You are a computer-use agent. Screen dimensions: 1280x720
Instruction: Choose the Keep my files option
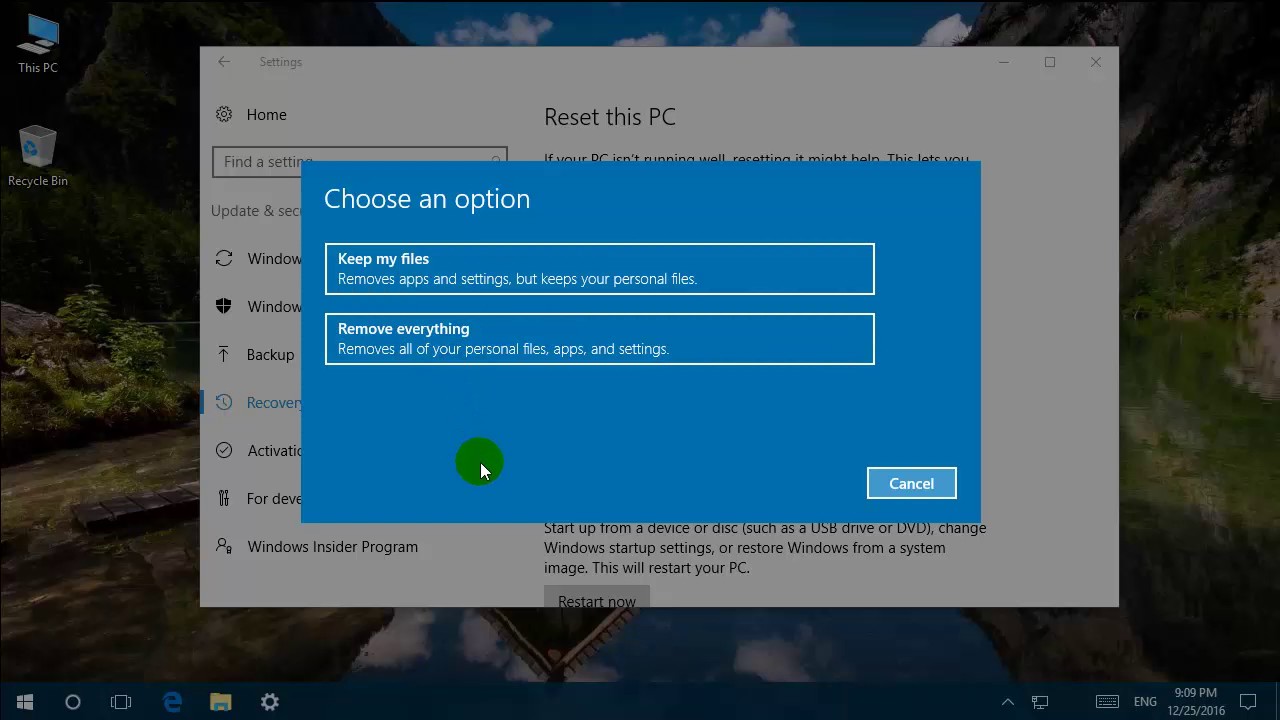(x=600, y=269)
